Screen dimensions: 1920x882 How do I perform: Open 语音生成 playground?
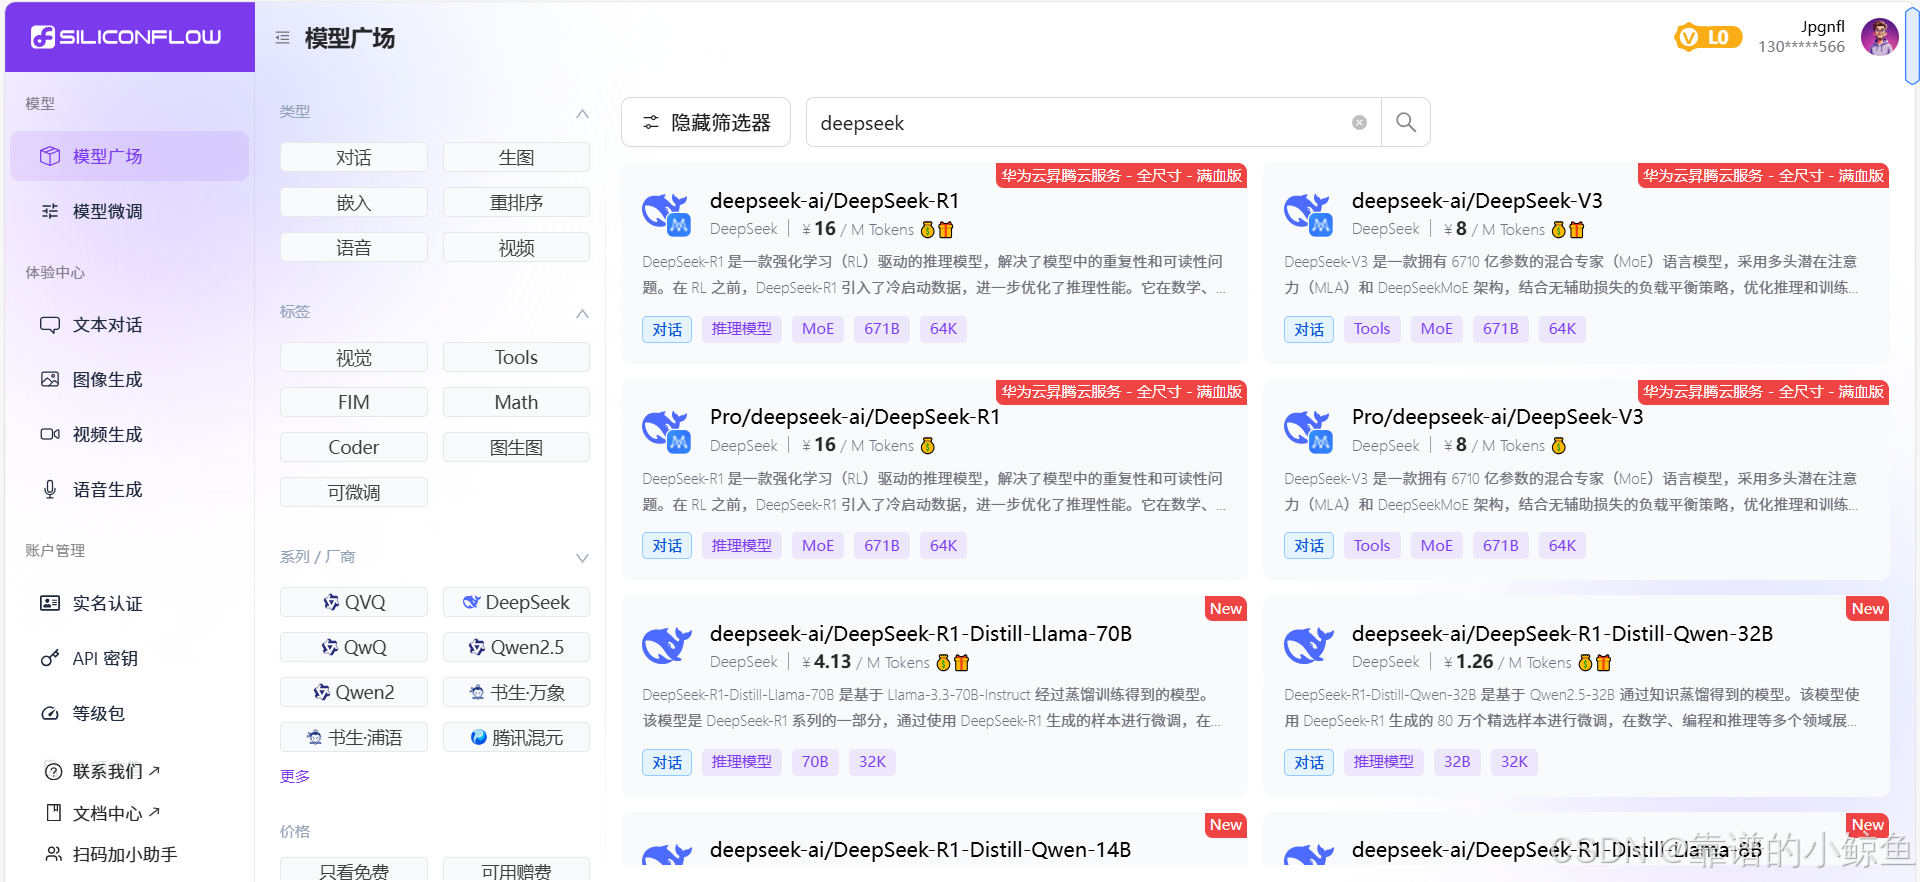(x=129, y=490)
